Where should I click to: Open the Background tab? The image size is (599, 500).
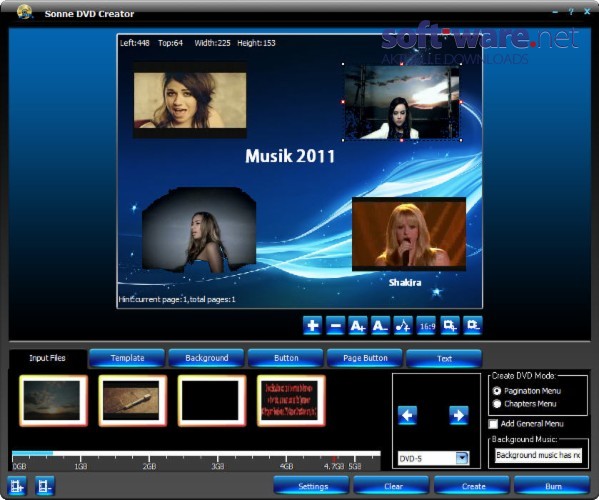(207, 358)
